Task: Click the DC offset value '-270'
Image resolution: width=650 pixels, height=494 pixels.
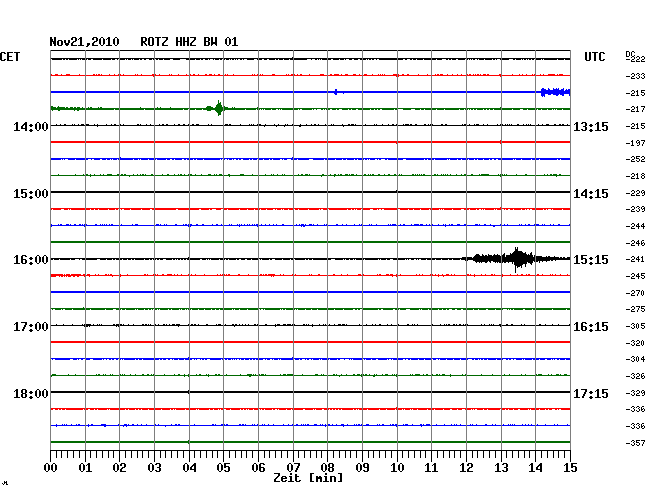Action: click(635, 293)
